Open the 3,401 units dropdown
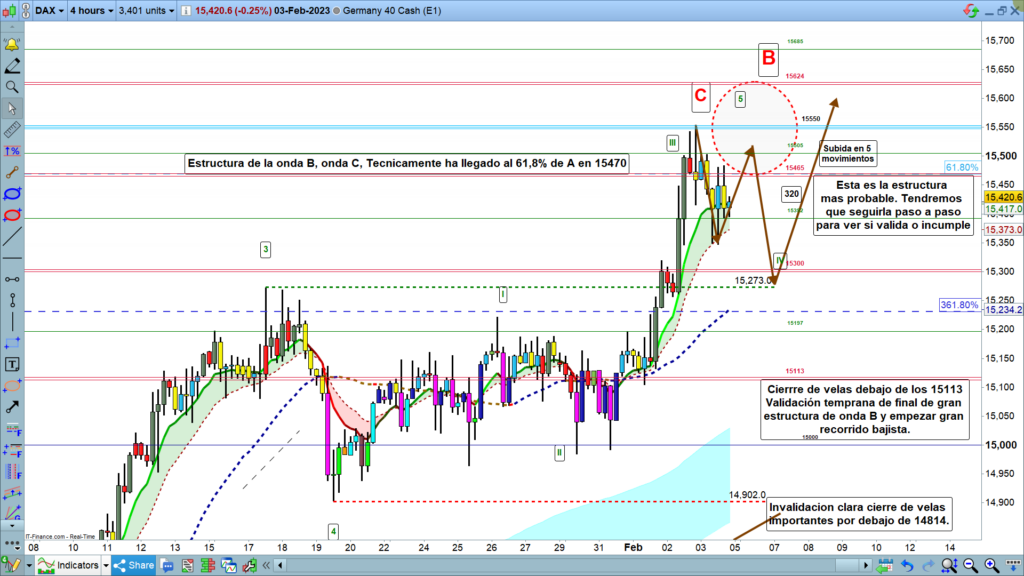Screen dimensions: 1024x576 click(143, 11)
